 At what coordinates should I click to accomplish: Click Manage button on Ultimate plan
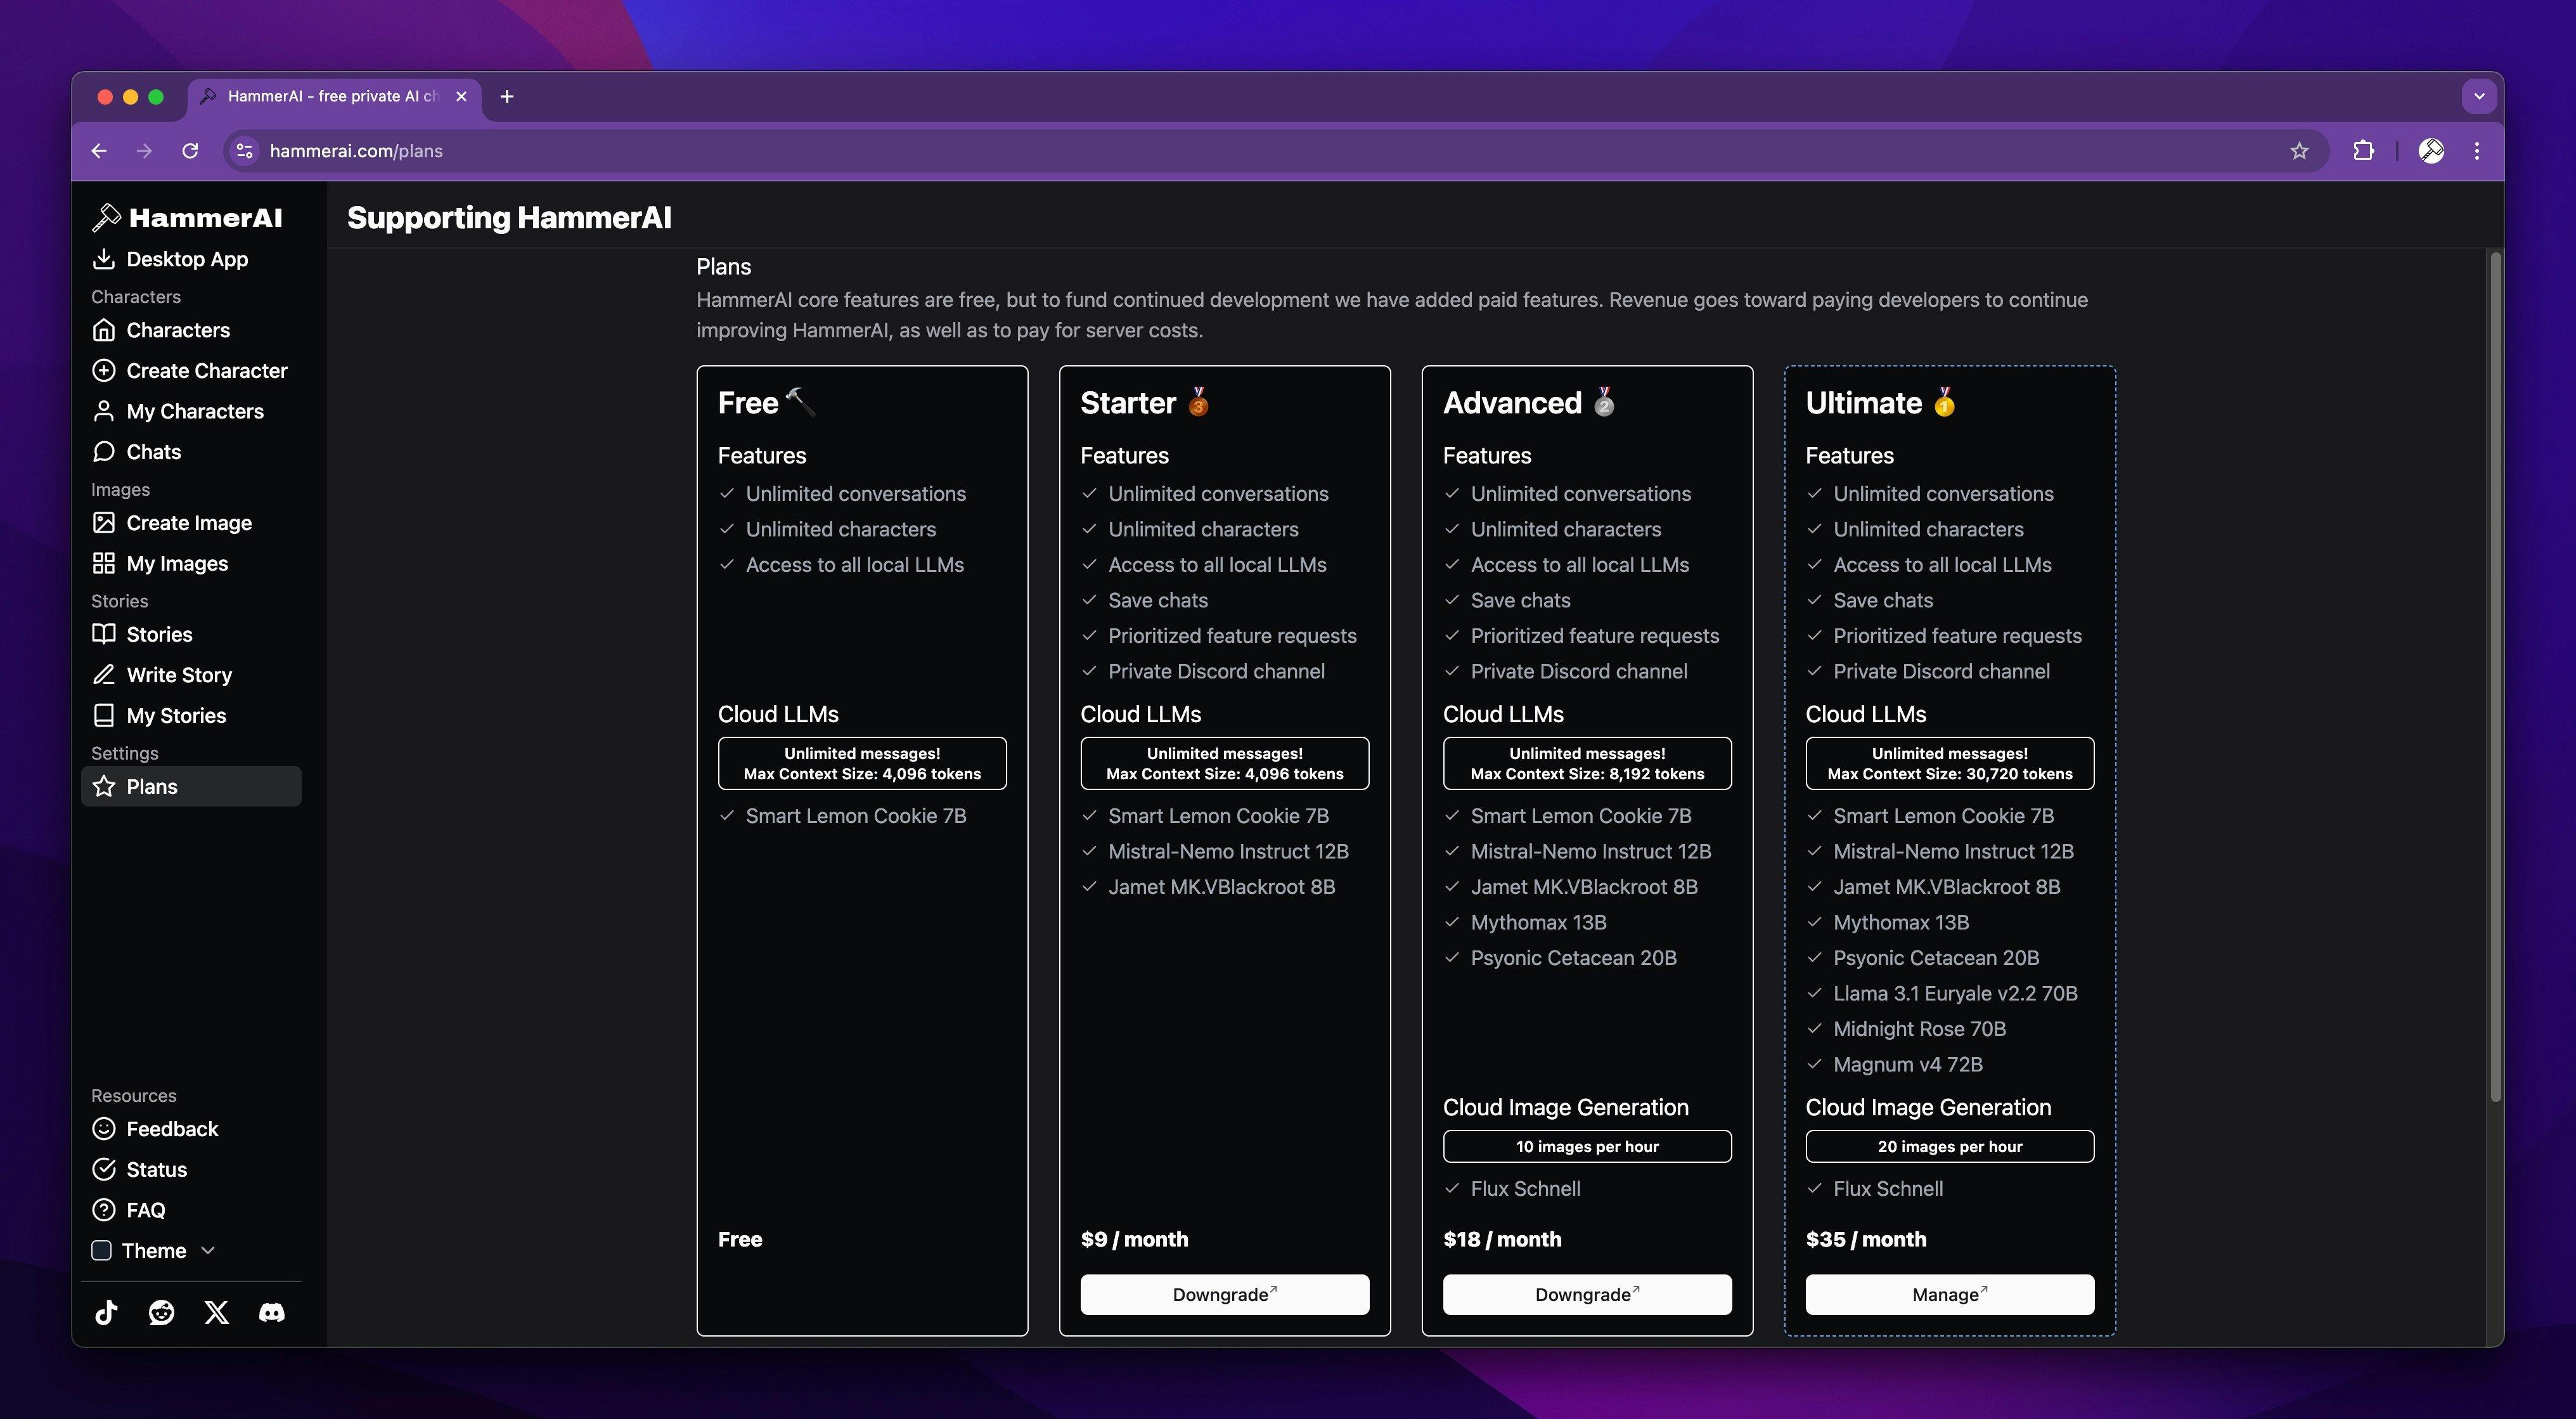1949,1294
